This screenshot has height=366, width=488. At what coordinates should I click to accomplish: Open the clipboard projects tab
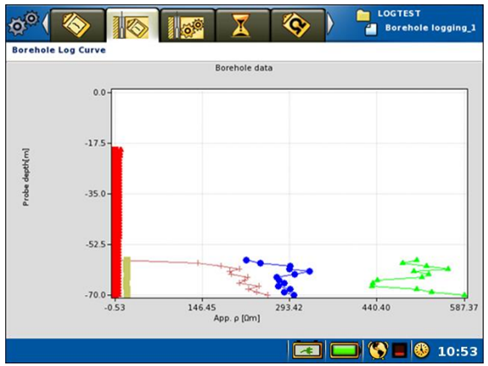[x=77, y=25]
